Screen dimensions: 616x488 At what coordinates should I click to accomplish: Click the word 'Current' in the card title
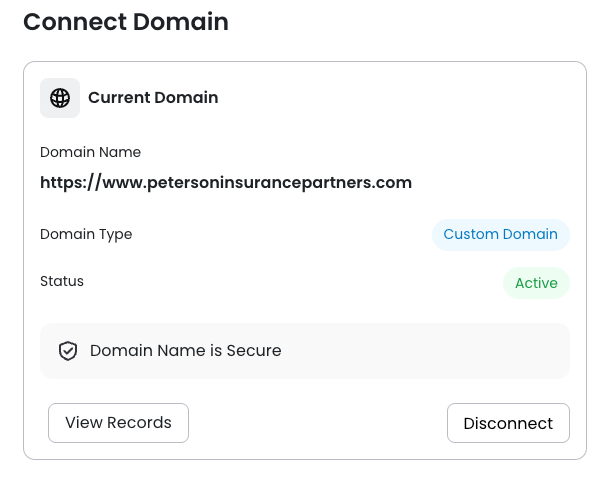click(x=119, y=98)
